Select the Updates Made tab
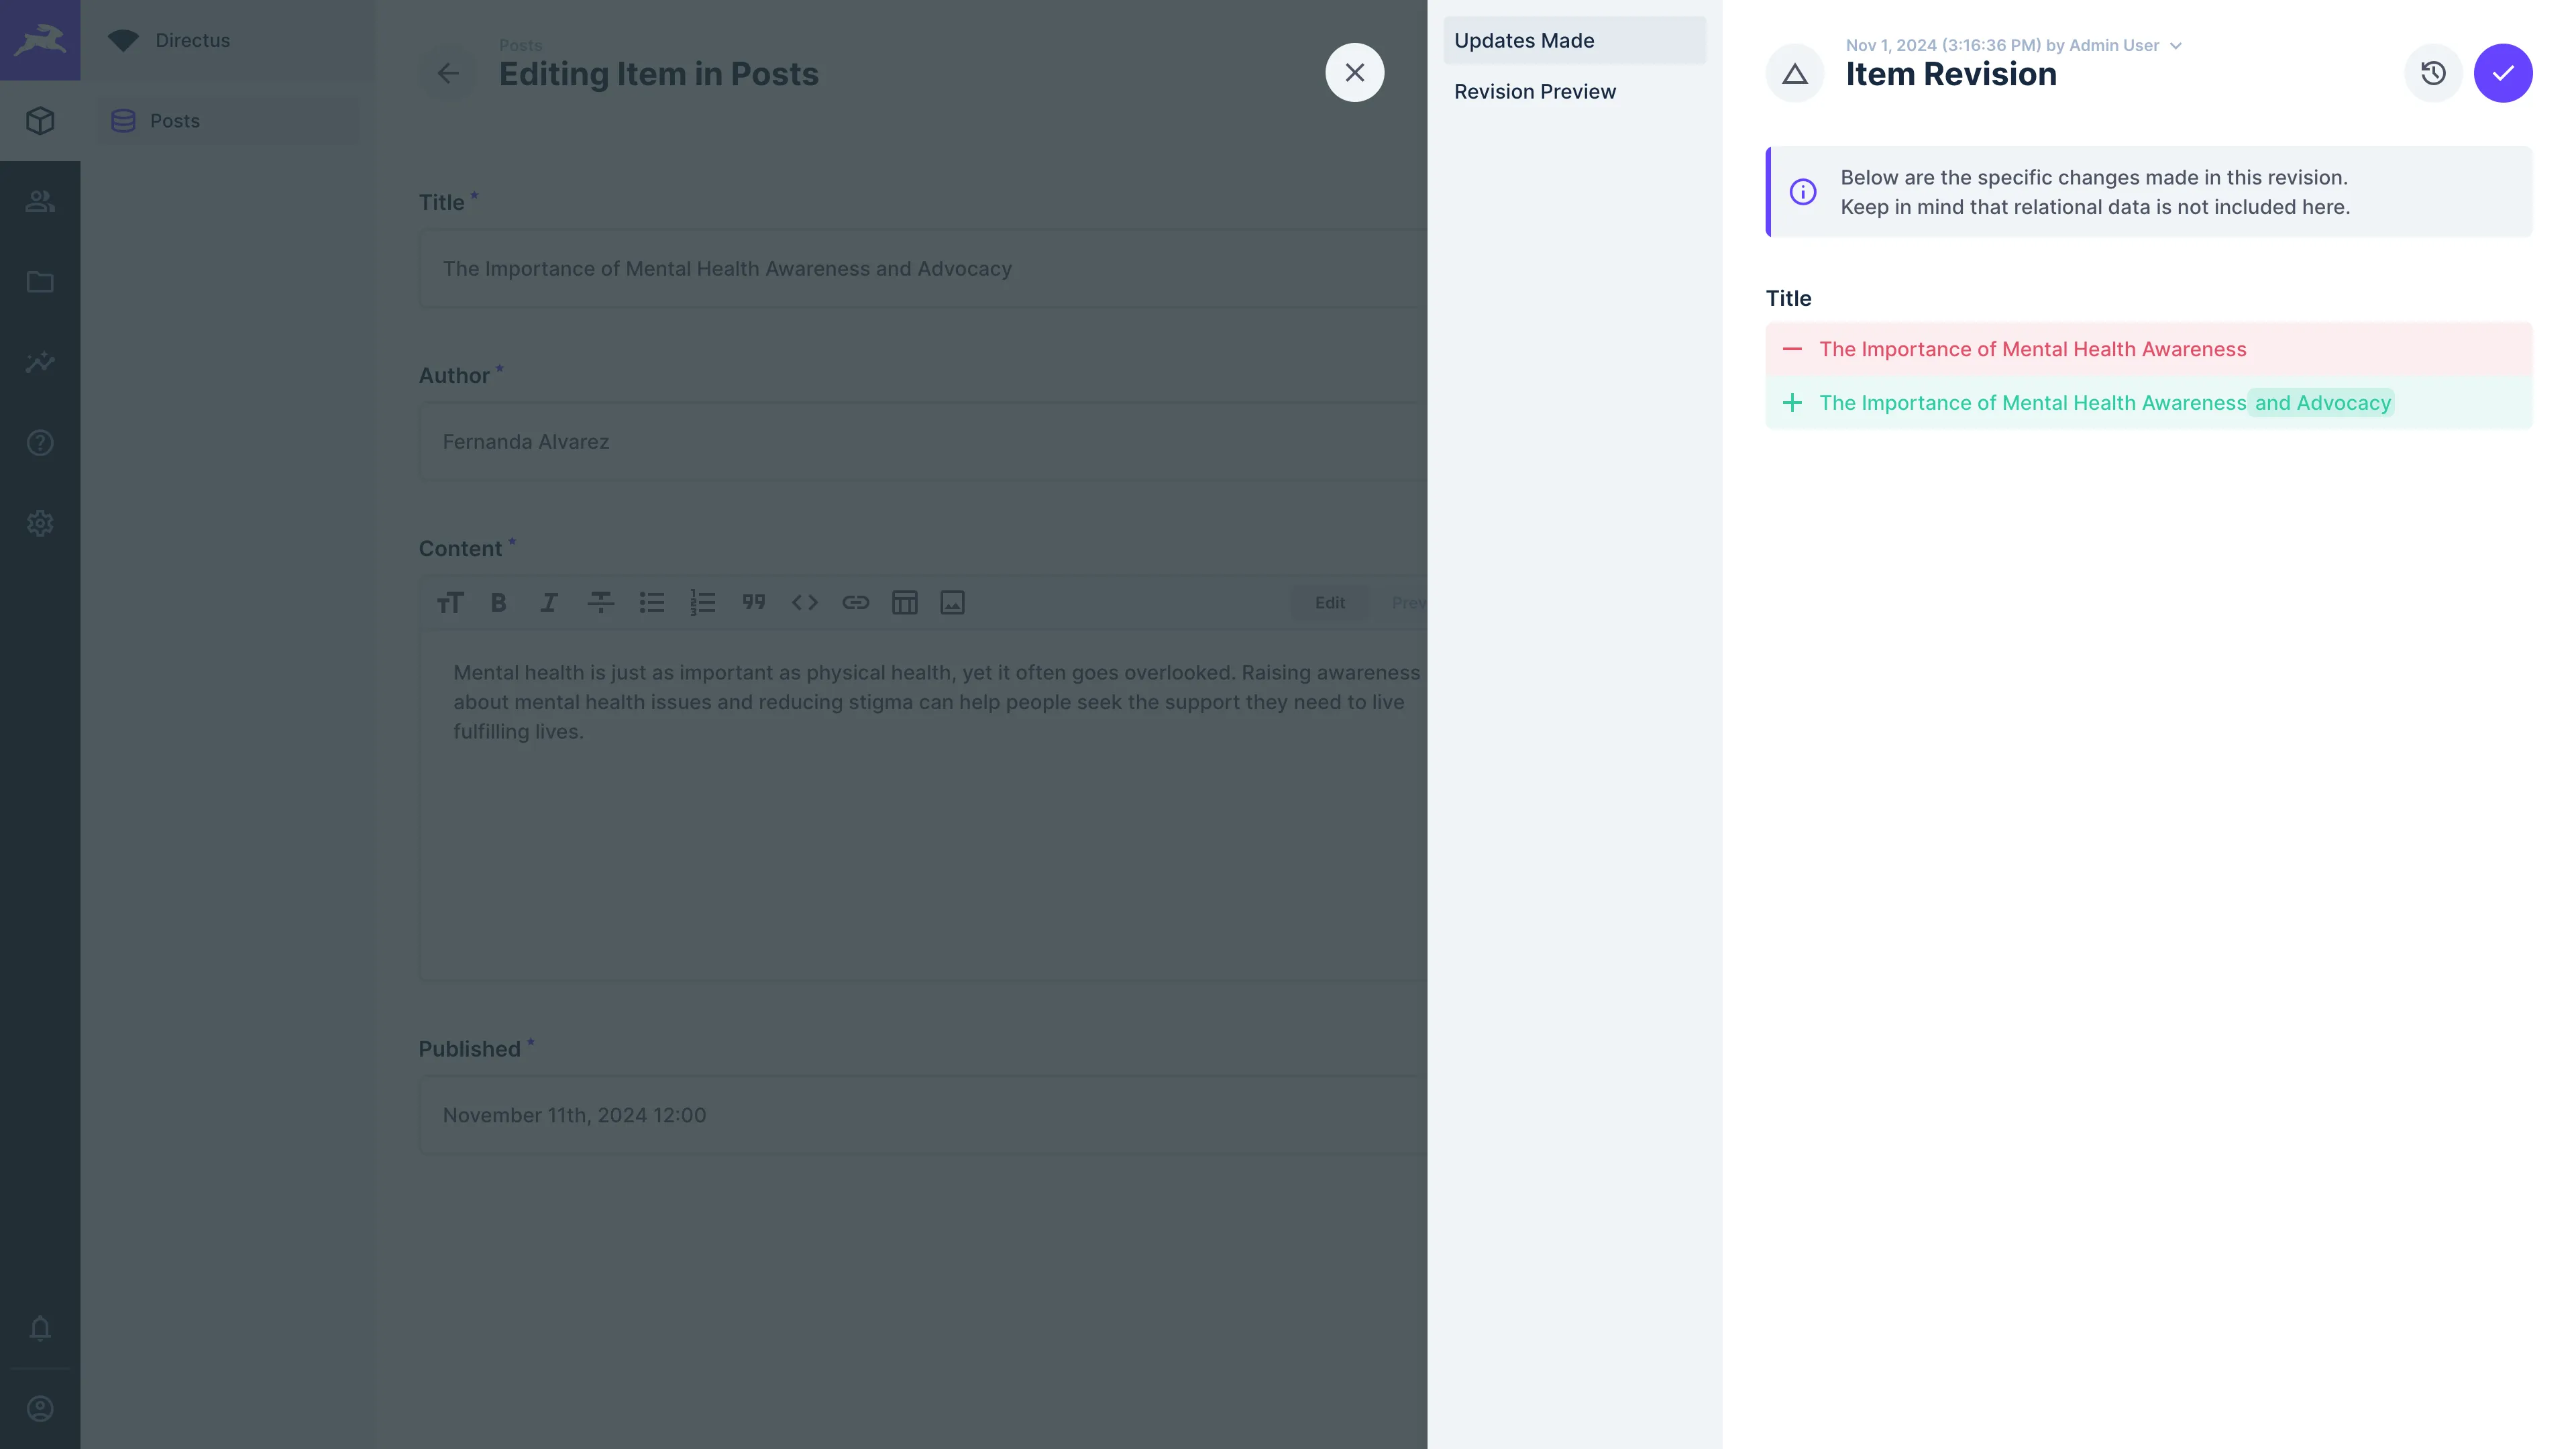The height and width of the screenshot is (1449, 2576). point(1524,41)
